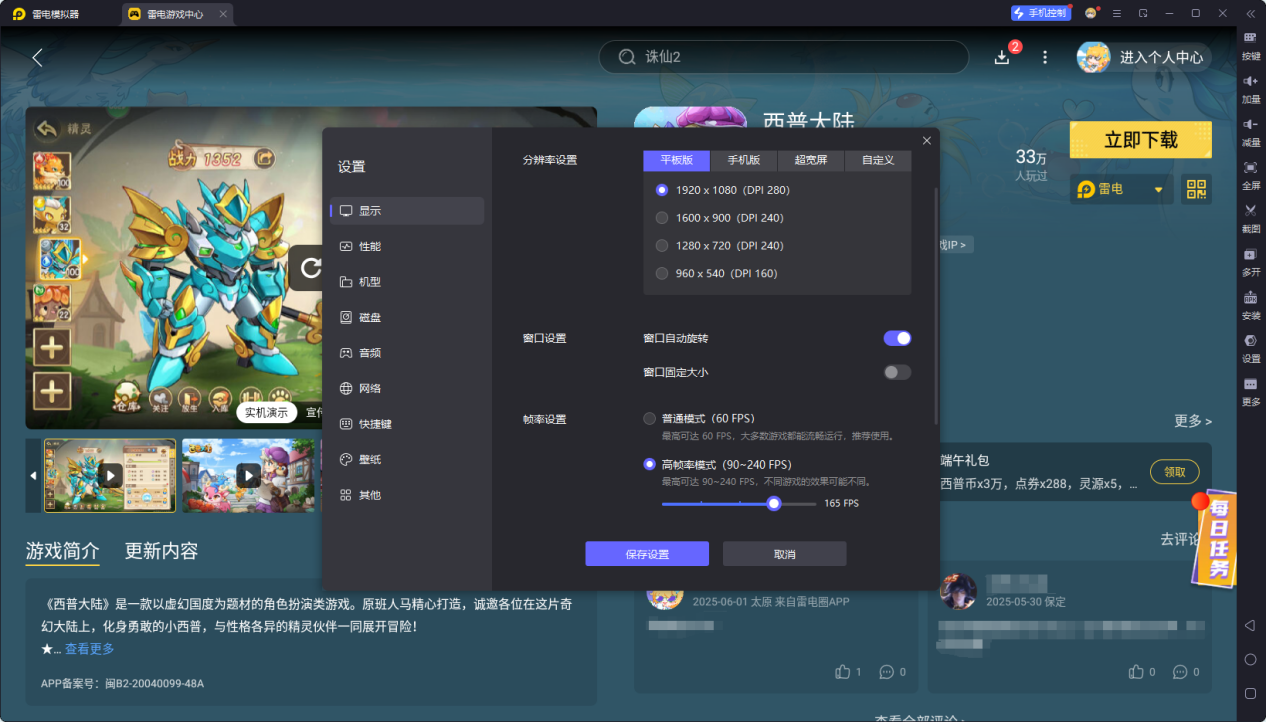Click the search field containing 诛仙2
1266x722 pixels.
coord(784,57)
